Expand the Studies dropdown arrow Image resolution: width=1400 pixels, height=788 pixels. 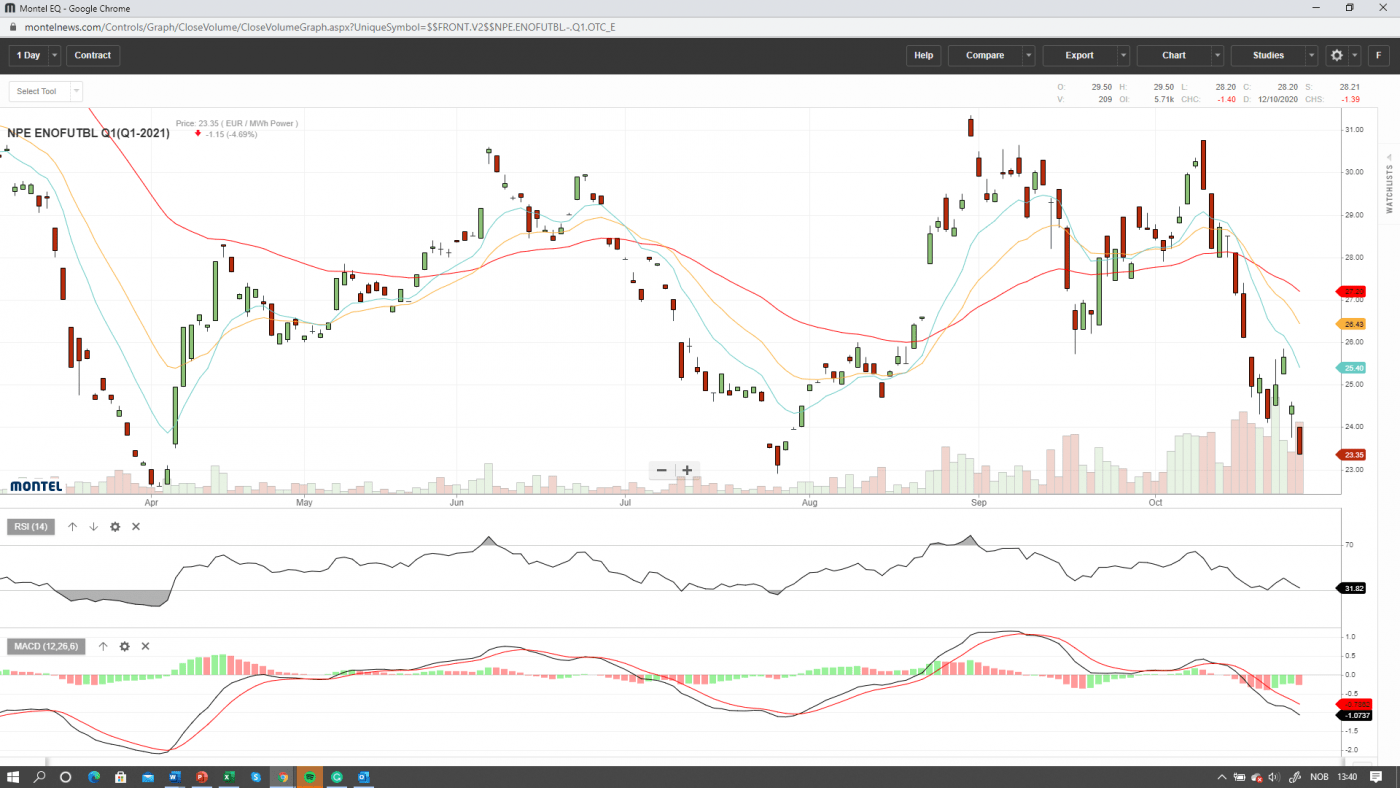[1311, 55]
